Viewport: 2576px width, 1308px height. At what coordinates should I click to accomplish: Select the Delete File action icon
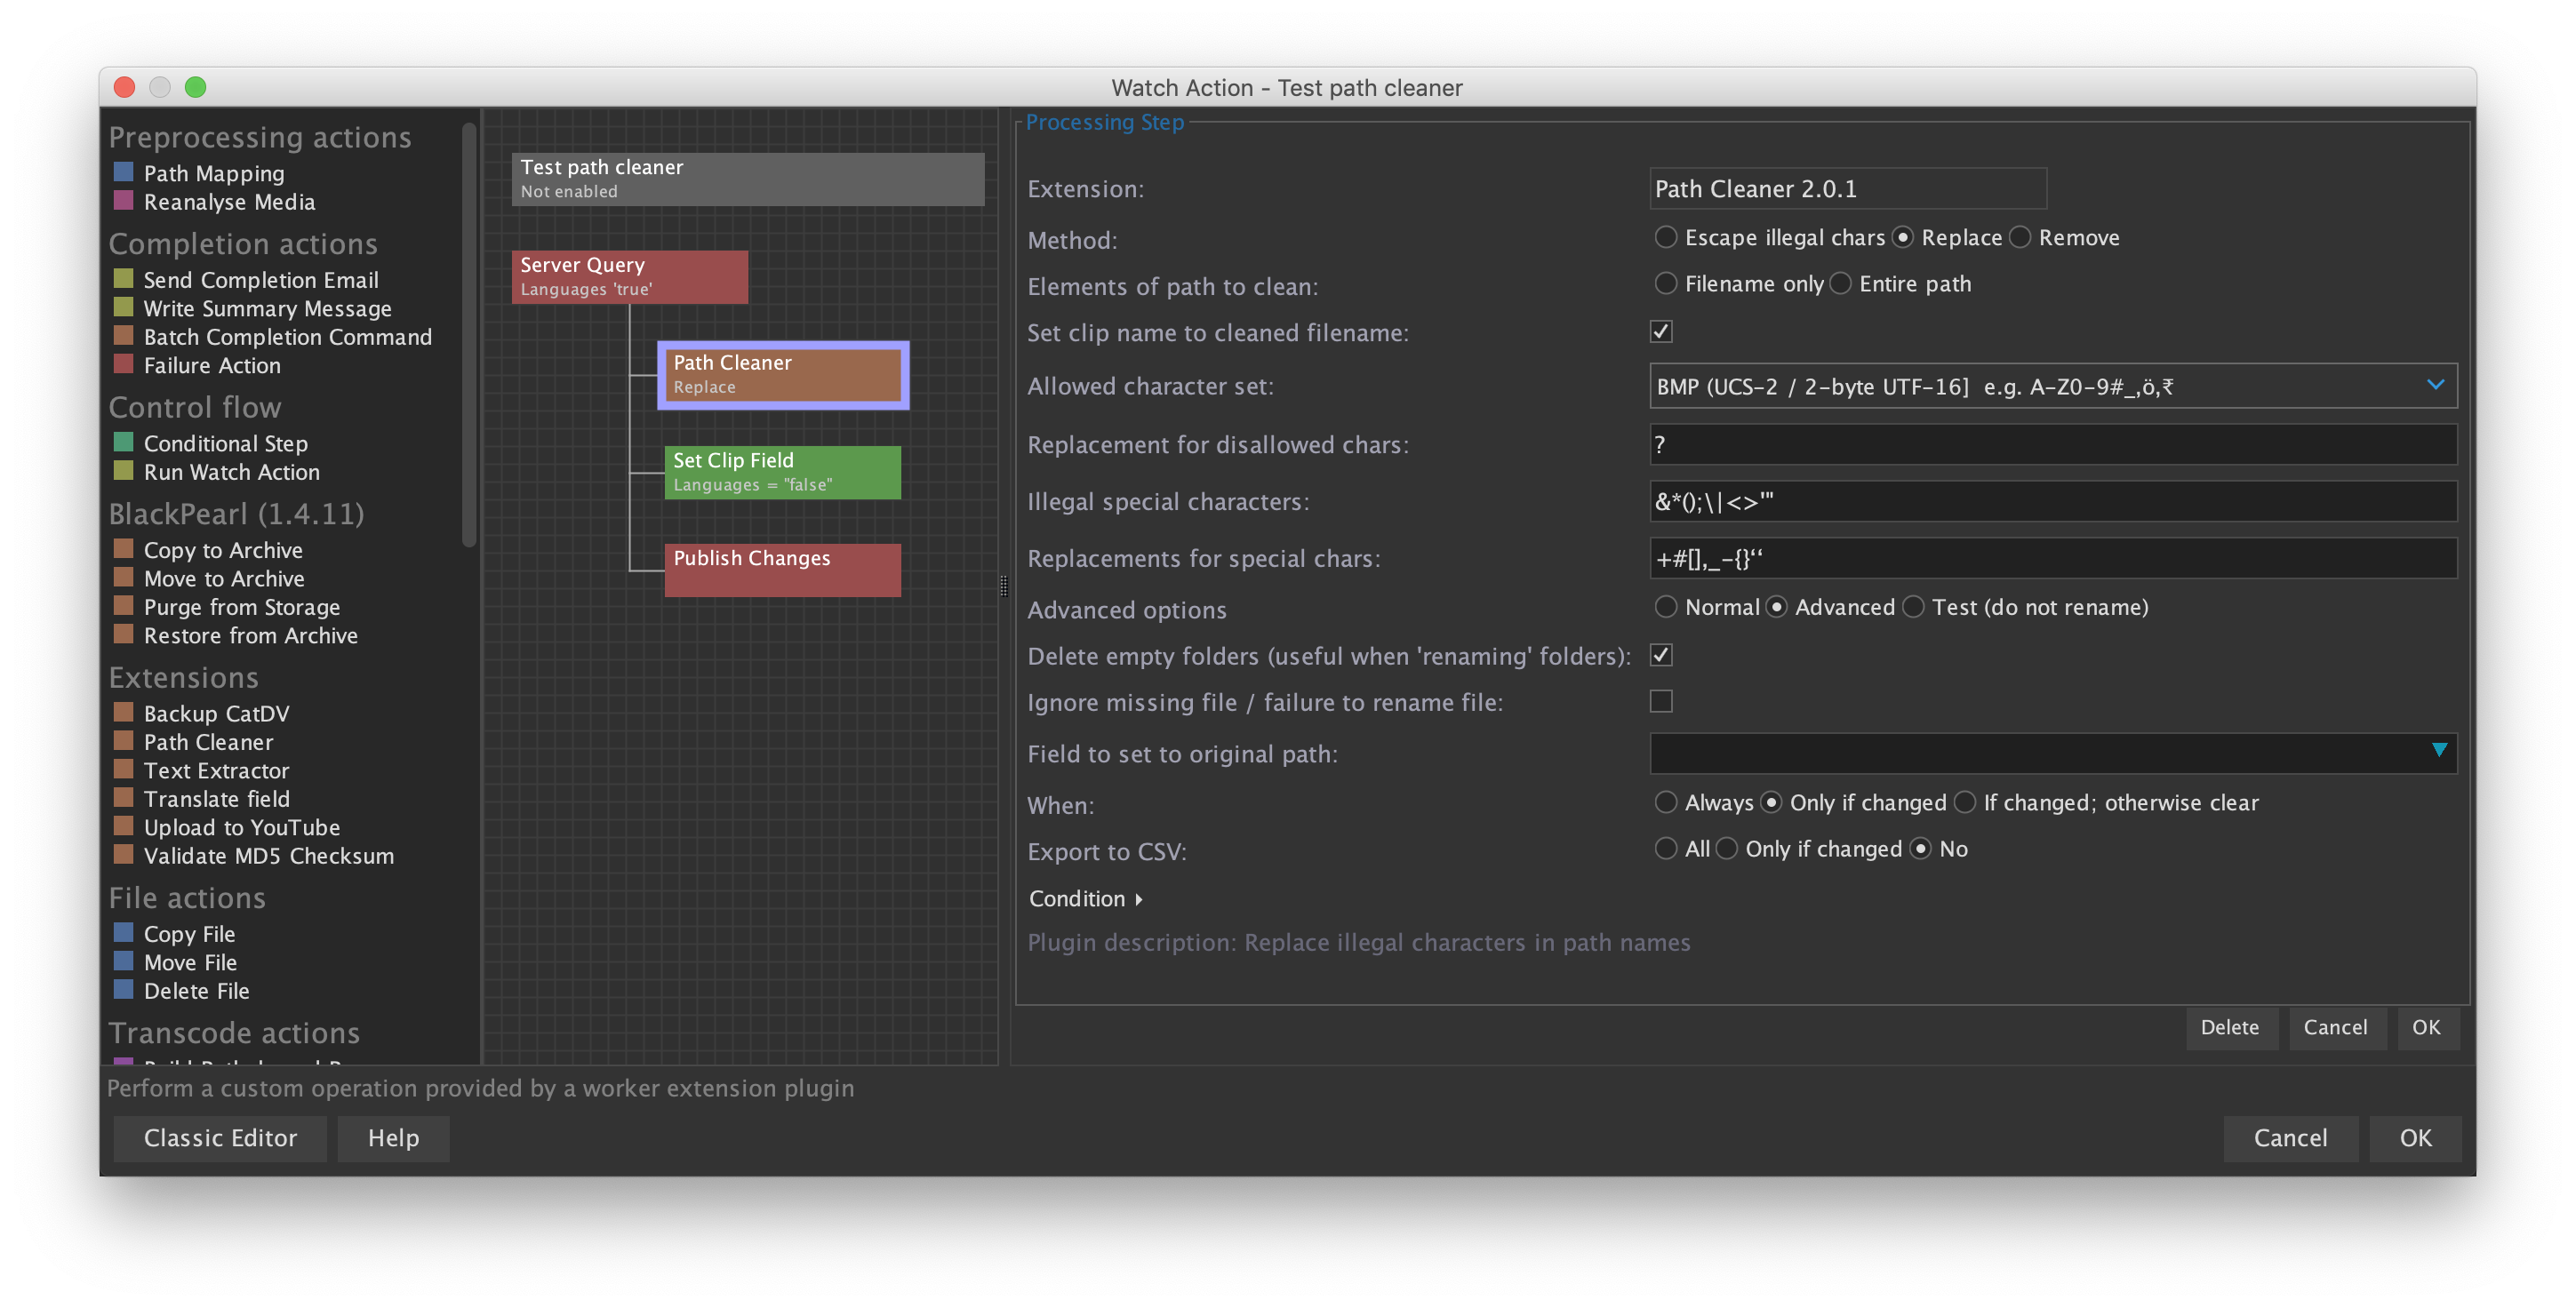(x=124, y=989)
